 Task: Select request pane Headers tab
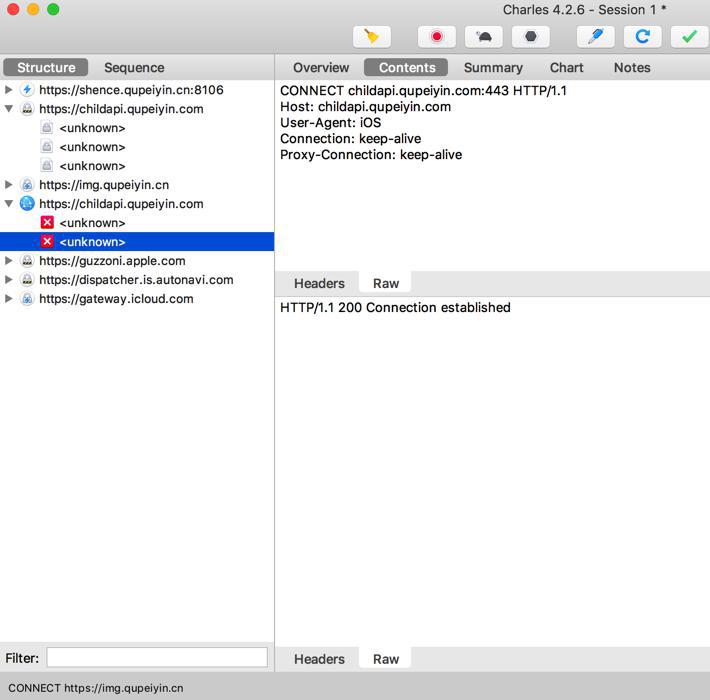coord(319,283)
